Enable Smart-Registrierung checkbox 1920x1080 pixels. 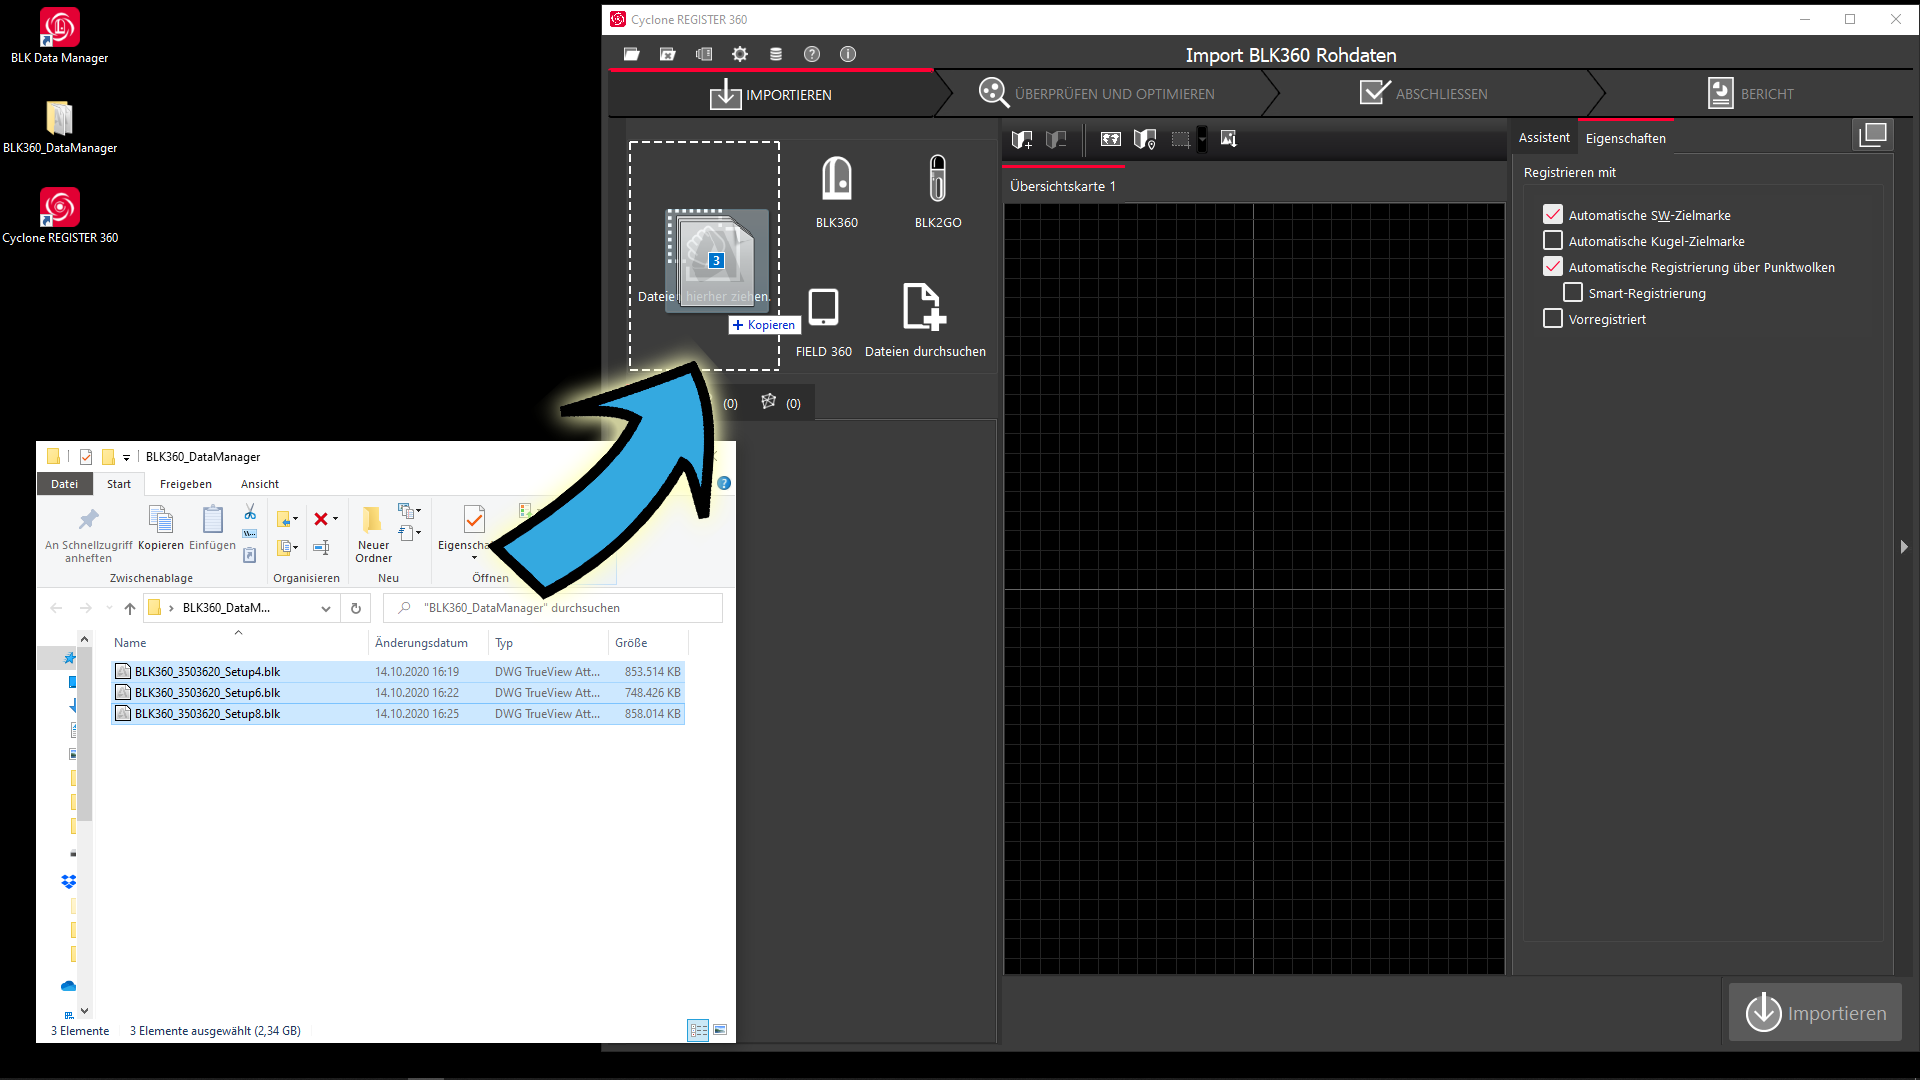click(1573, 293)
